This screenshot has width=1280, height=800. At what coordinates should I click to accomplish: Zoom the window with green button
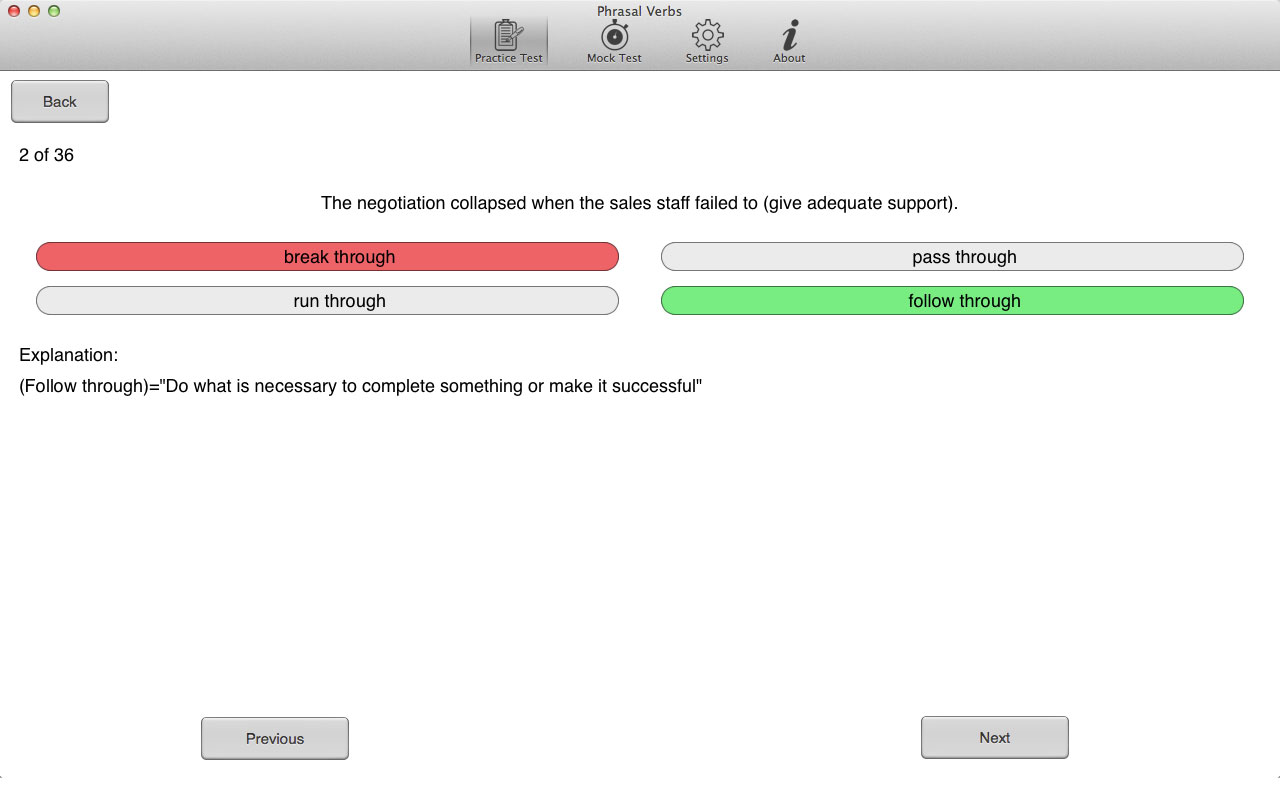pos(54,11)
